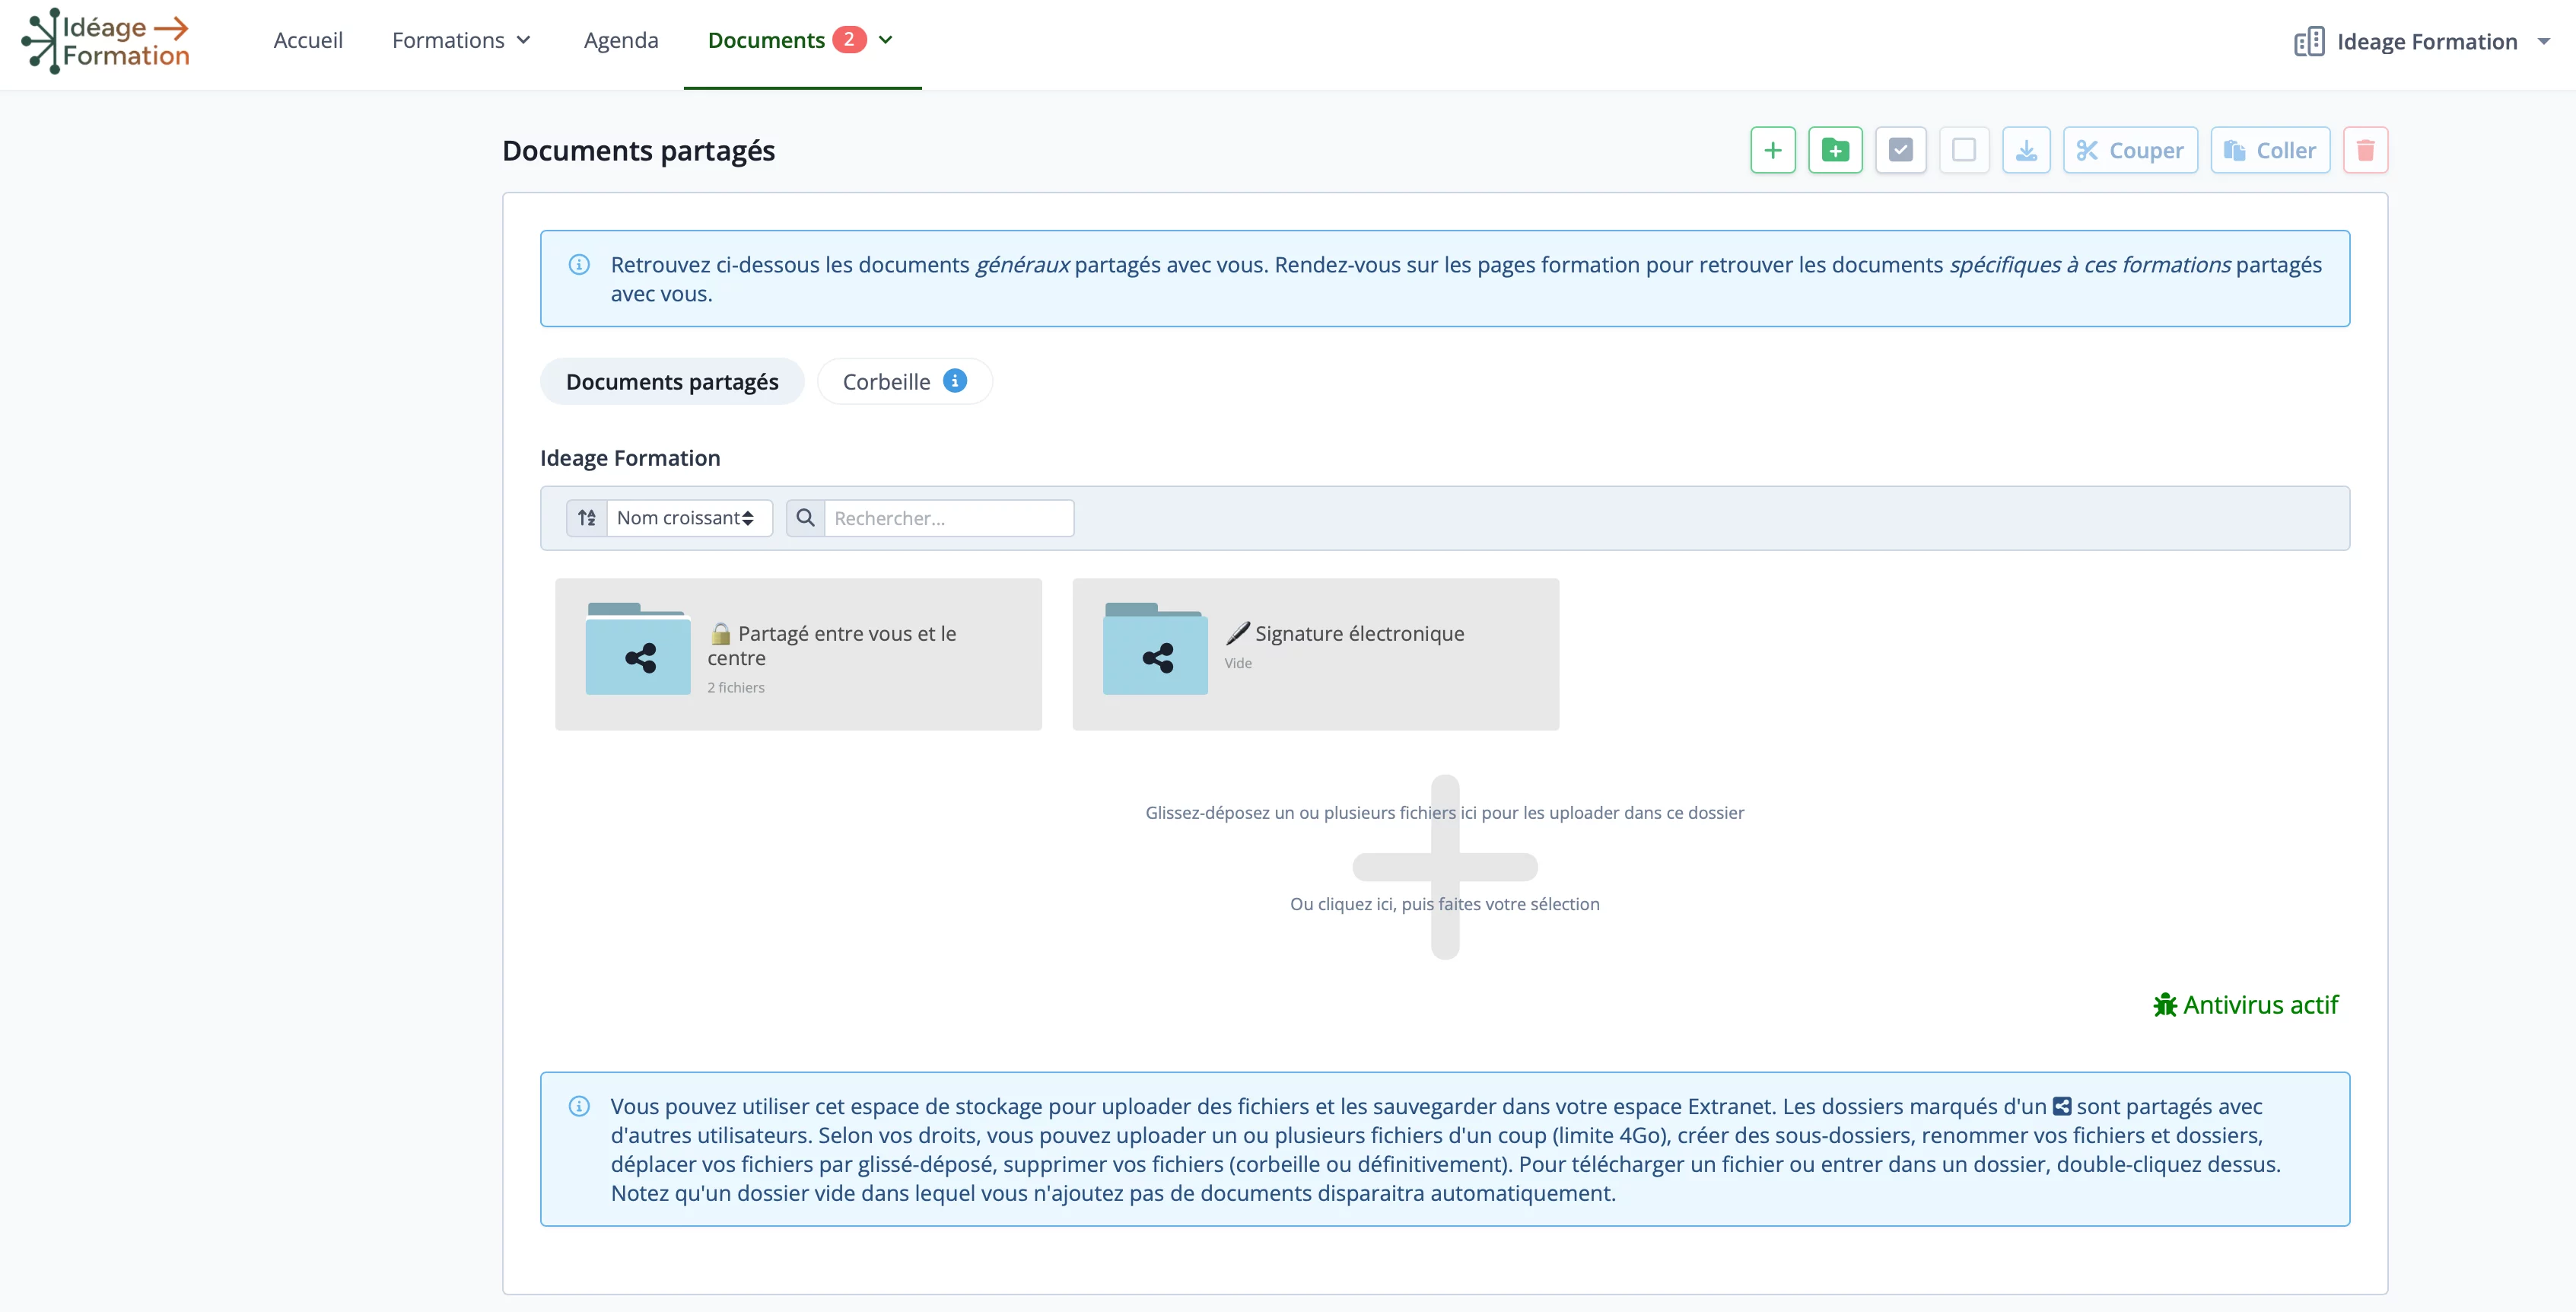Viewport: 2576px width, 1312px height.
Task: Click the top info banner icon
Action: pos(579,264)
